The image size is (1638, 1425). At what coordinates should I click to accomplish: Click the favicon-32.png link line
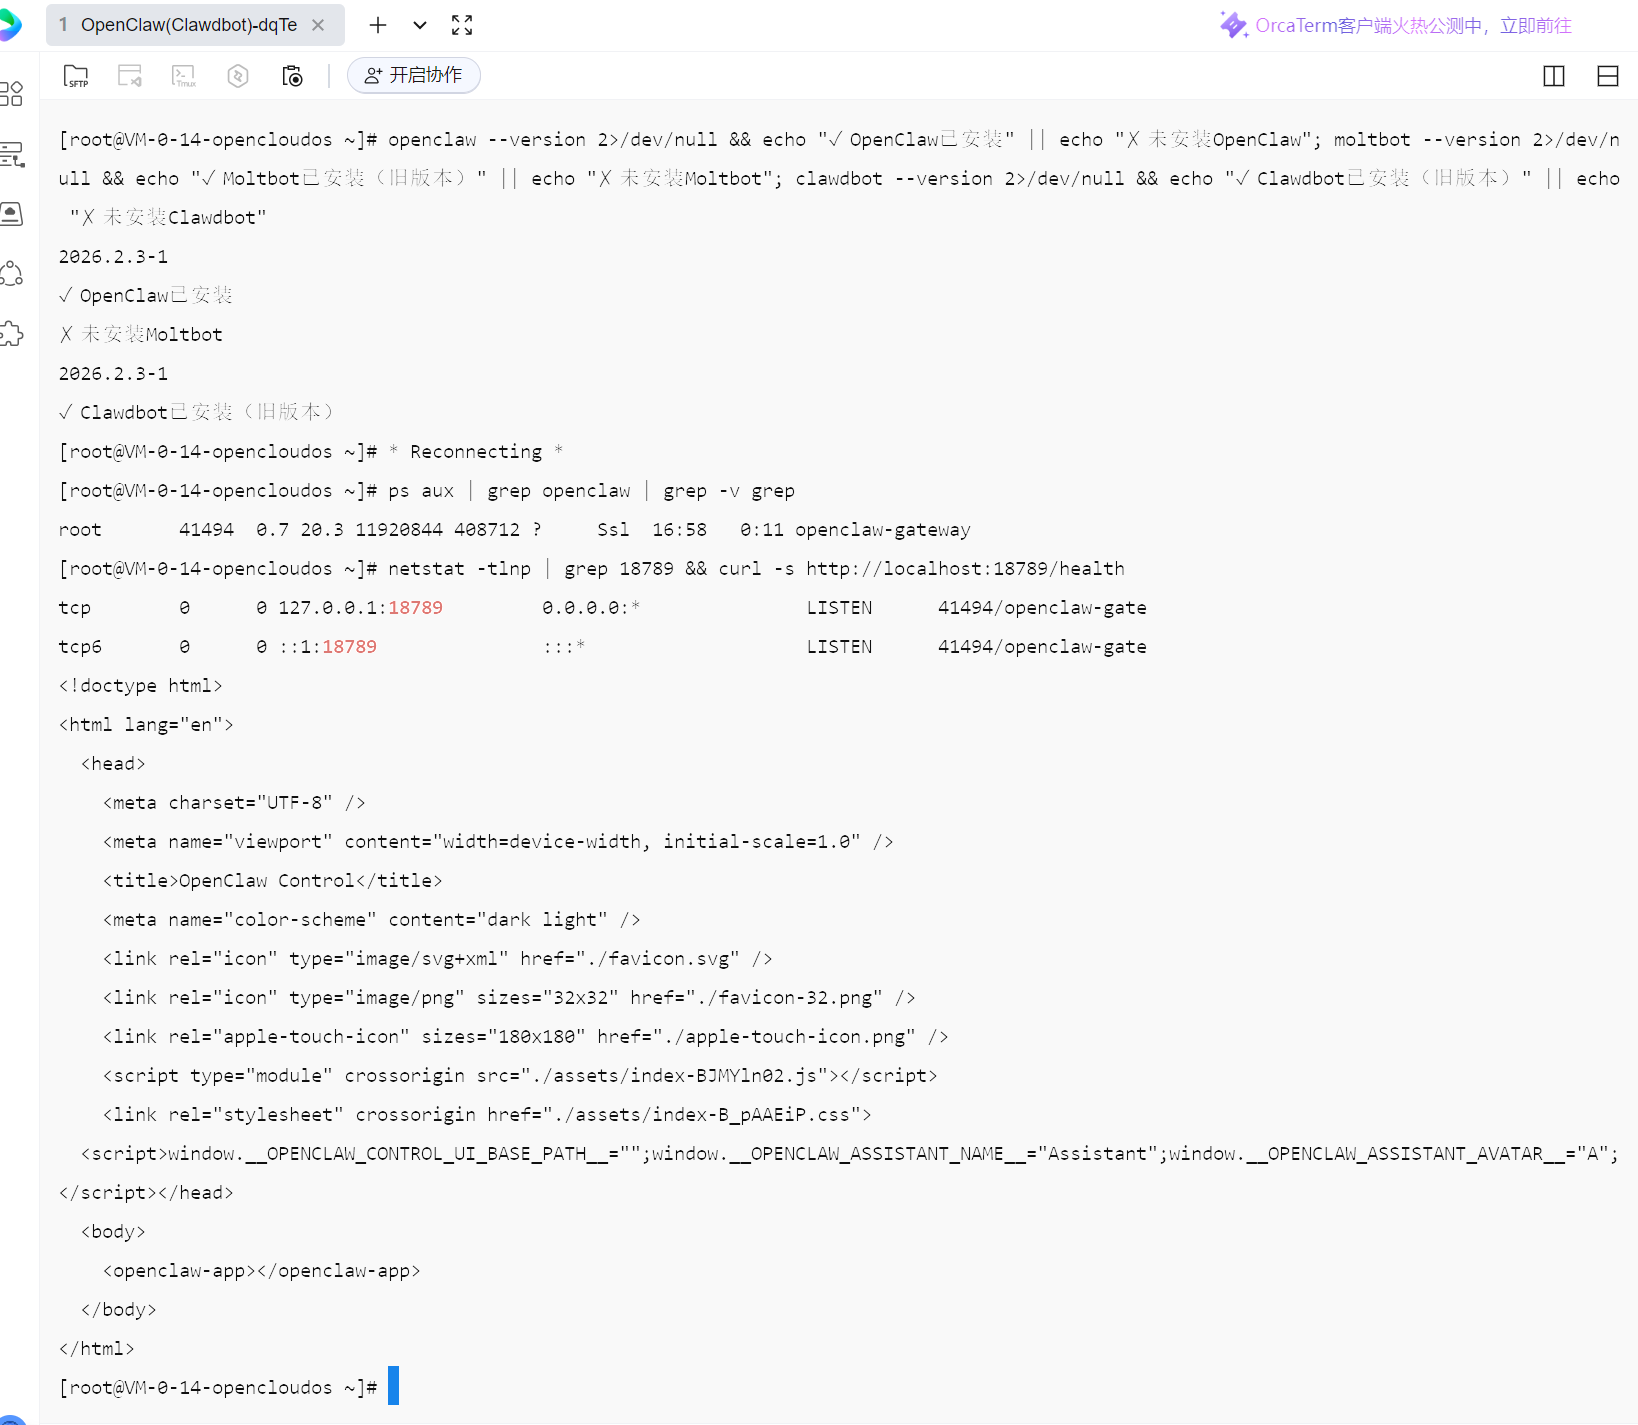(x=509, y=998)
